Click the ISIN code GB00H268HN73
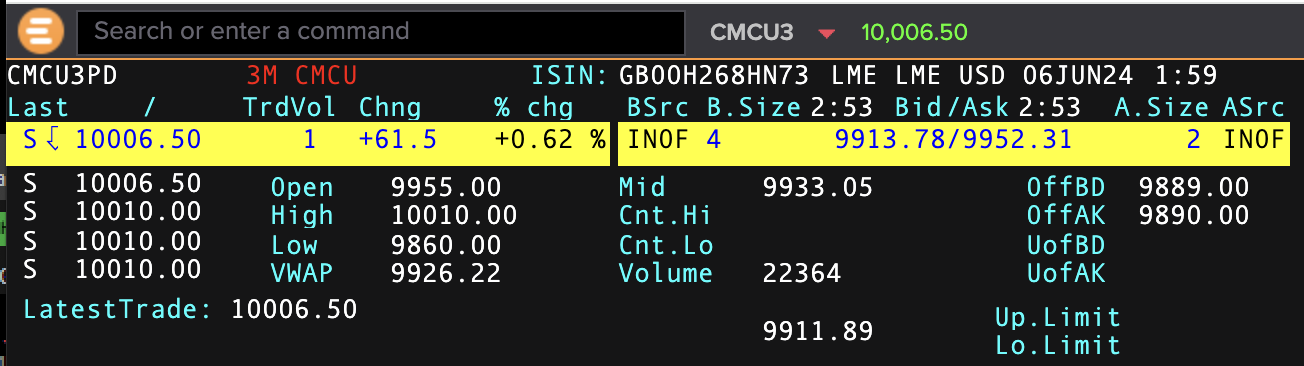This screenshot has height=366, width=1304. click(718, 76)
